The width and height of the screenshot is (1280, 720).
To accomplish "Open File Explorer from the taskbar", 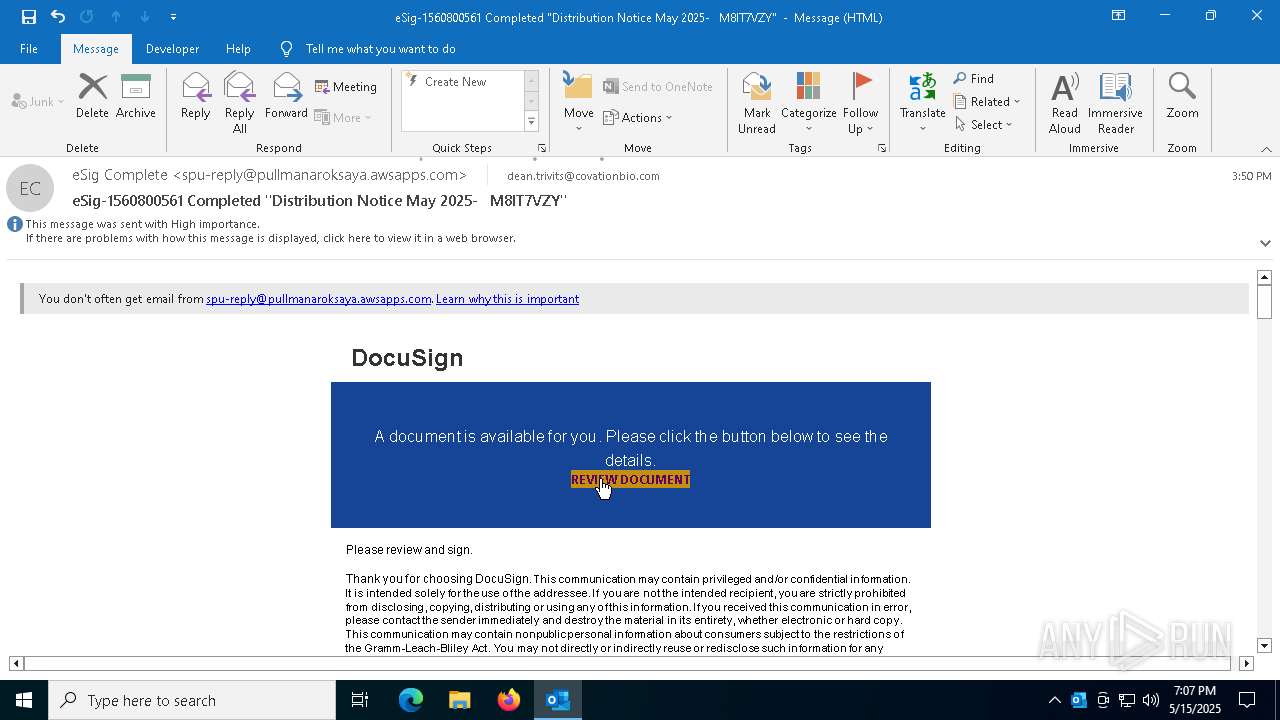I will (x=459, y=700).
